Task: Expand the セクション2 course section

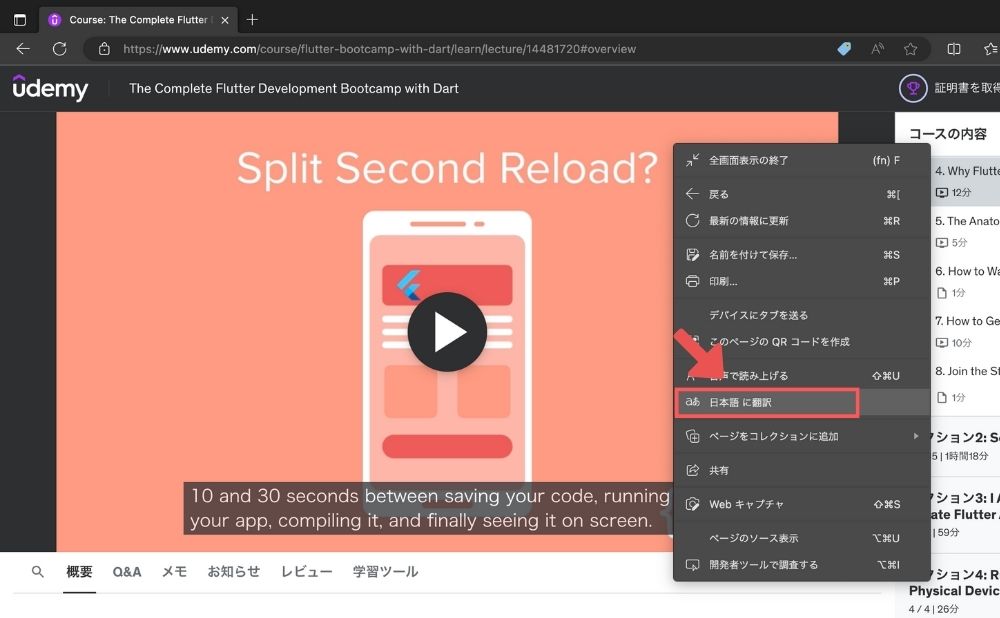Action: point(966,445)
